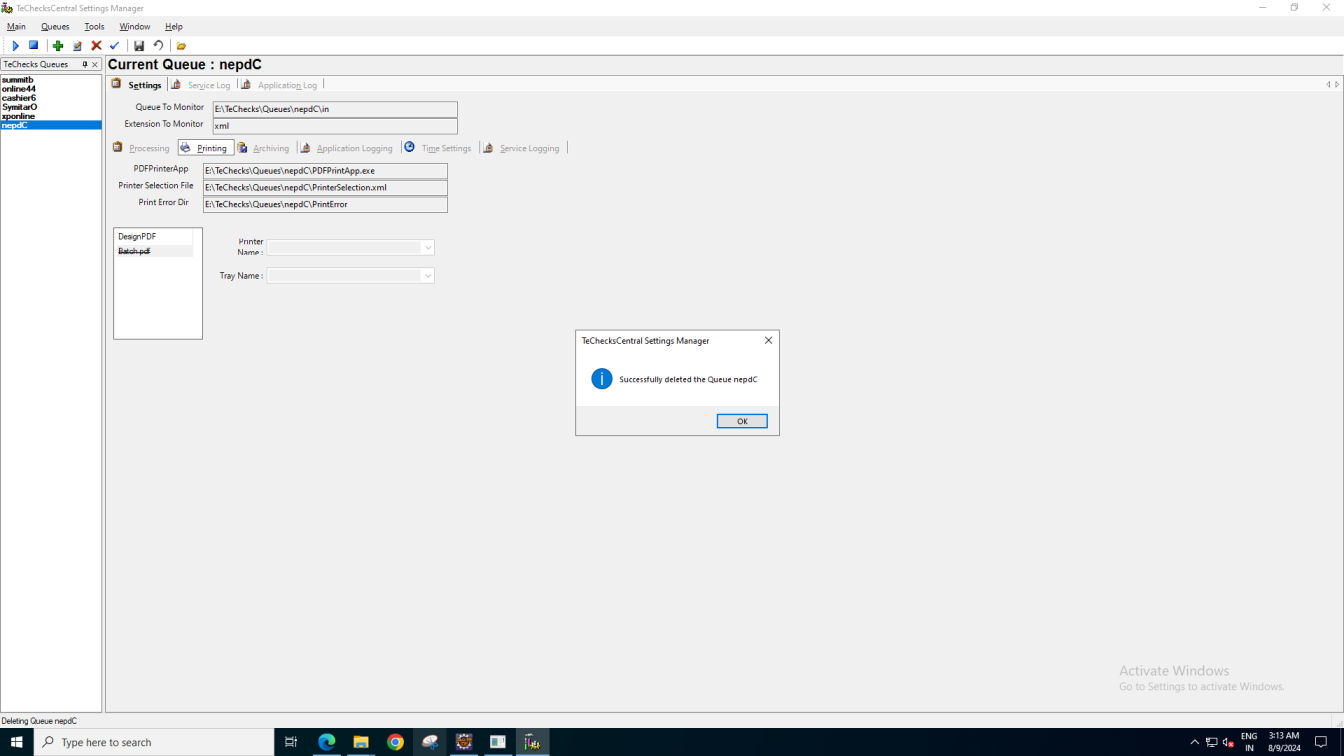Open the Window menu
The image size is (1344, 756).
pyautogui.click(x=134, y=27)
